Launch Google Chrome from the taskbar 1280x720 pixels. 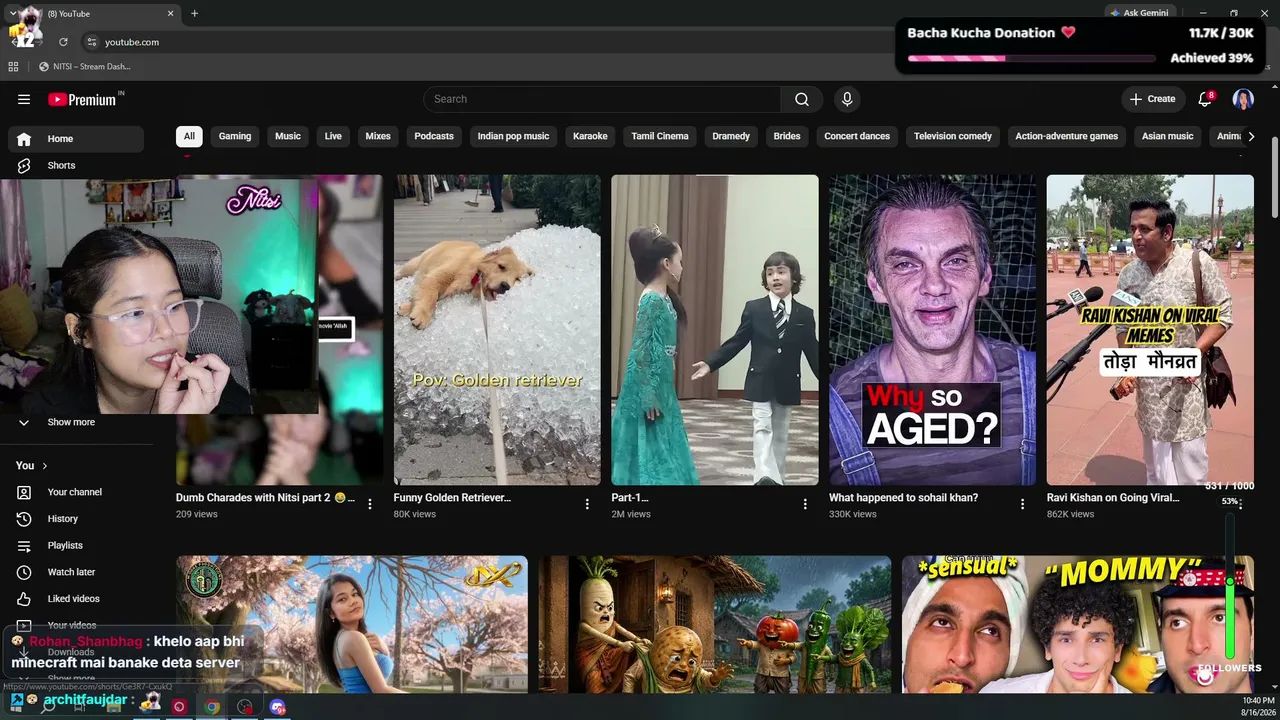tap(212, 706)
